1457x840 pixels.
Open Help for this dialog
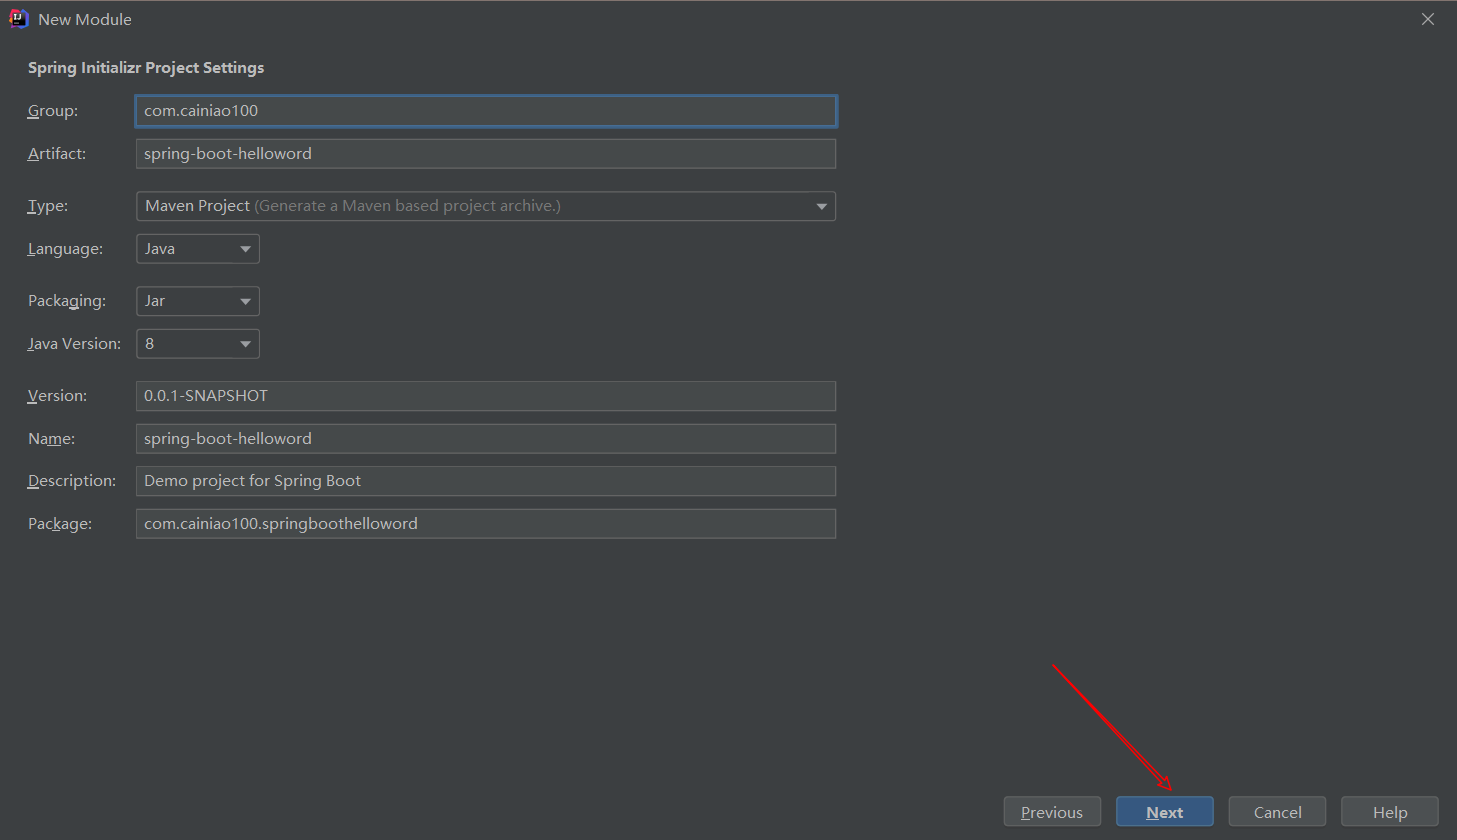pos(1390,812)
